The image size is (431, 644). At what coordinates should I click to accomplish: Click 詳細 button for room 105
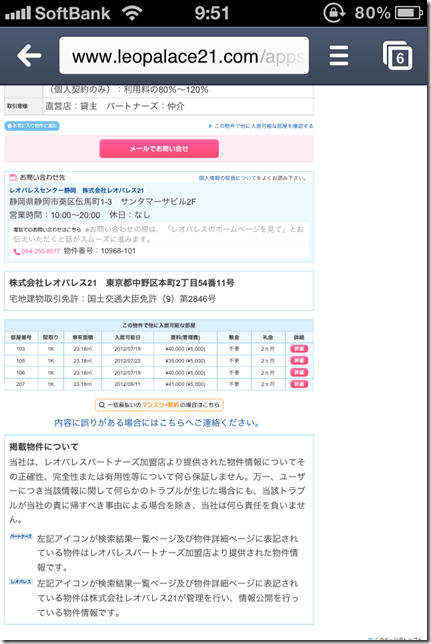click(x=299, y=361)
